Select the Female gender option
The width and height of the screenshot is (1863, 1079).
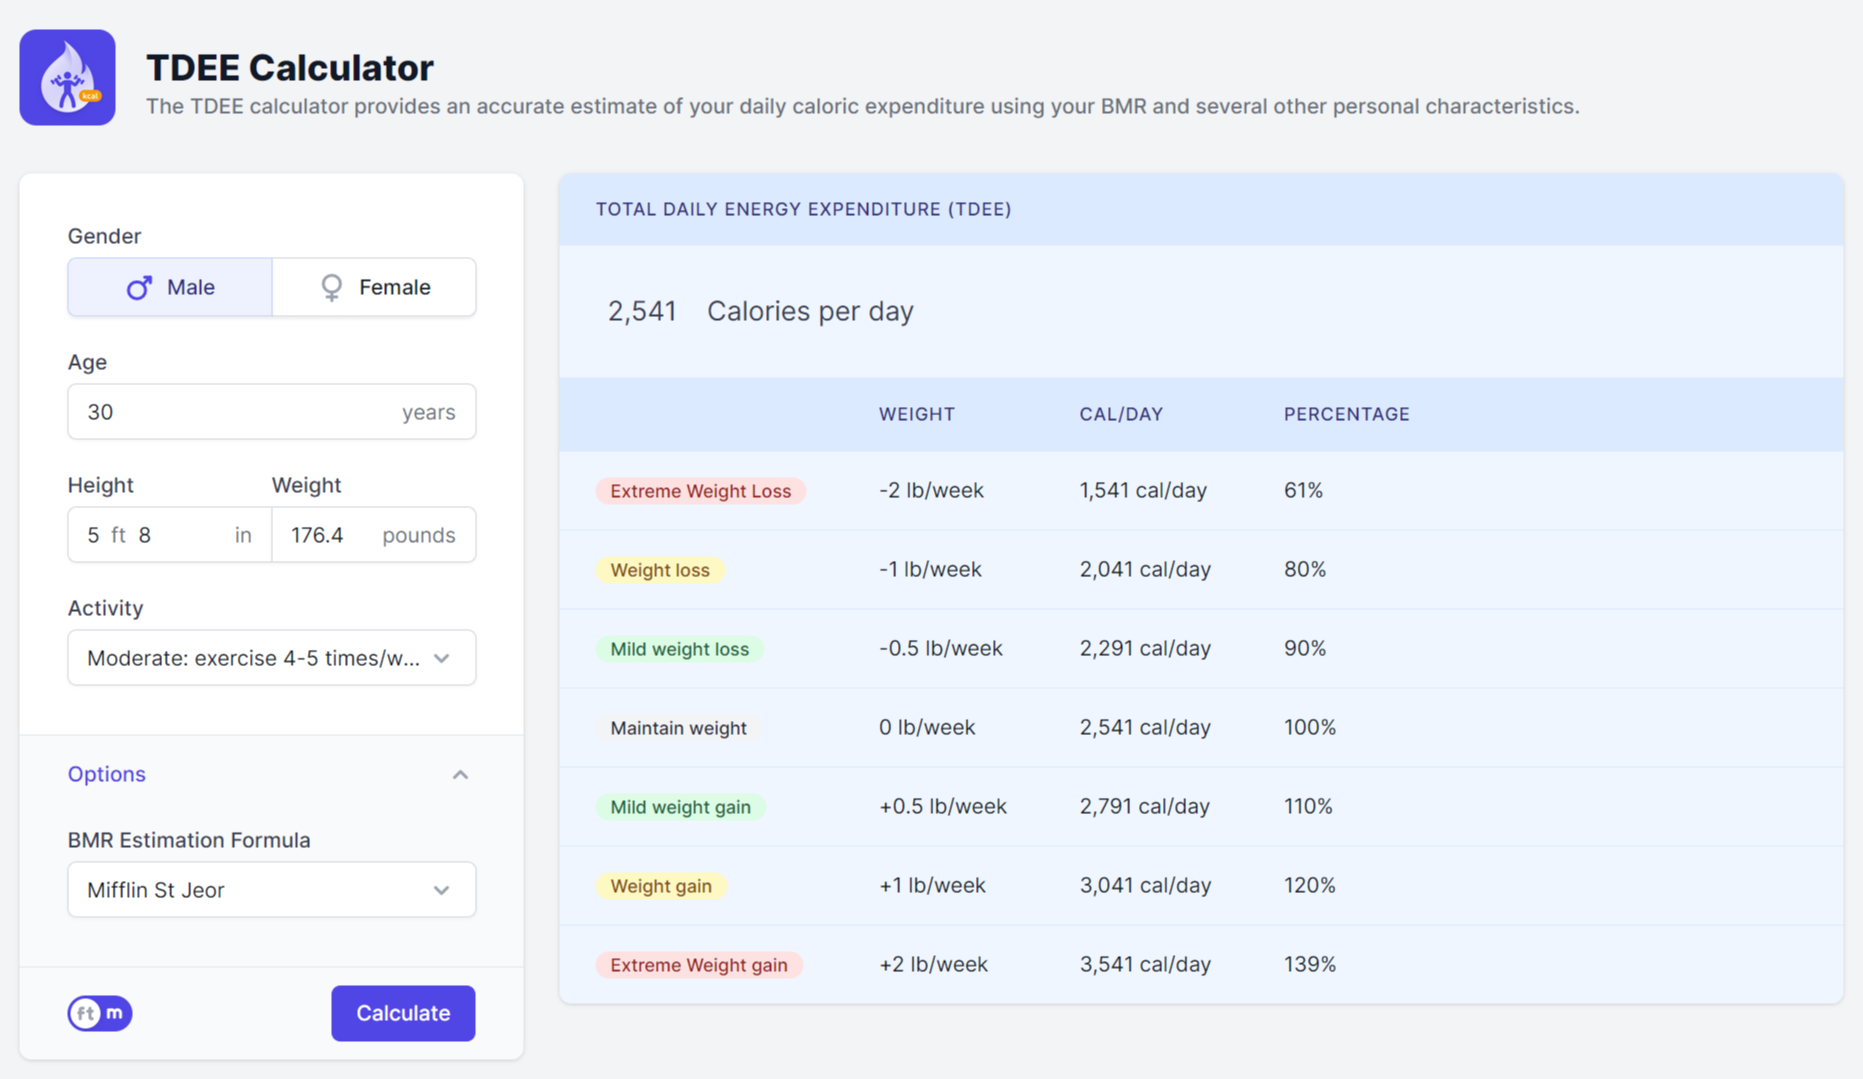pos(374,288)
